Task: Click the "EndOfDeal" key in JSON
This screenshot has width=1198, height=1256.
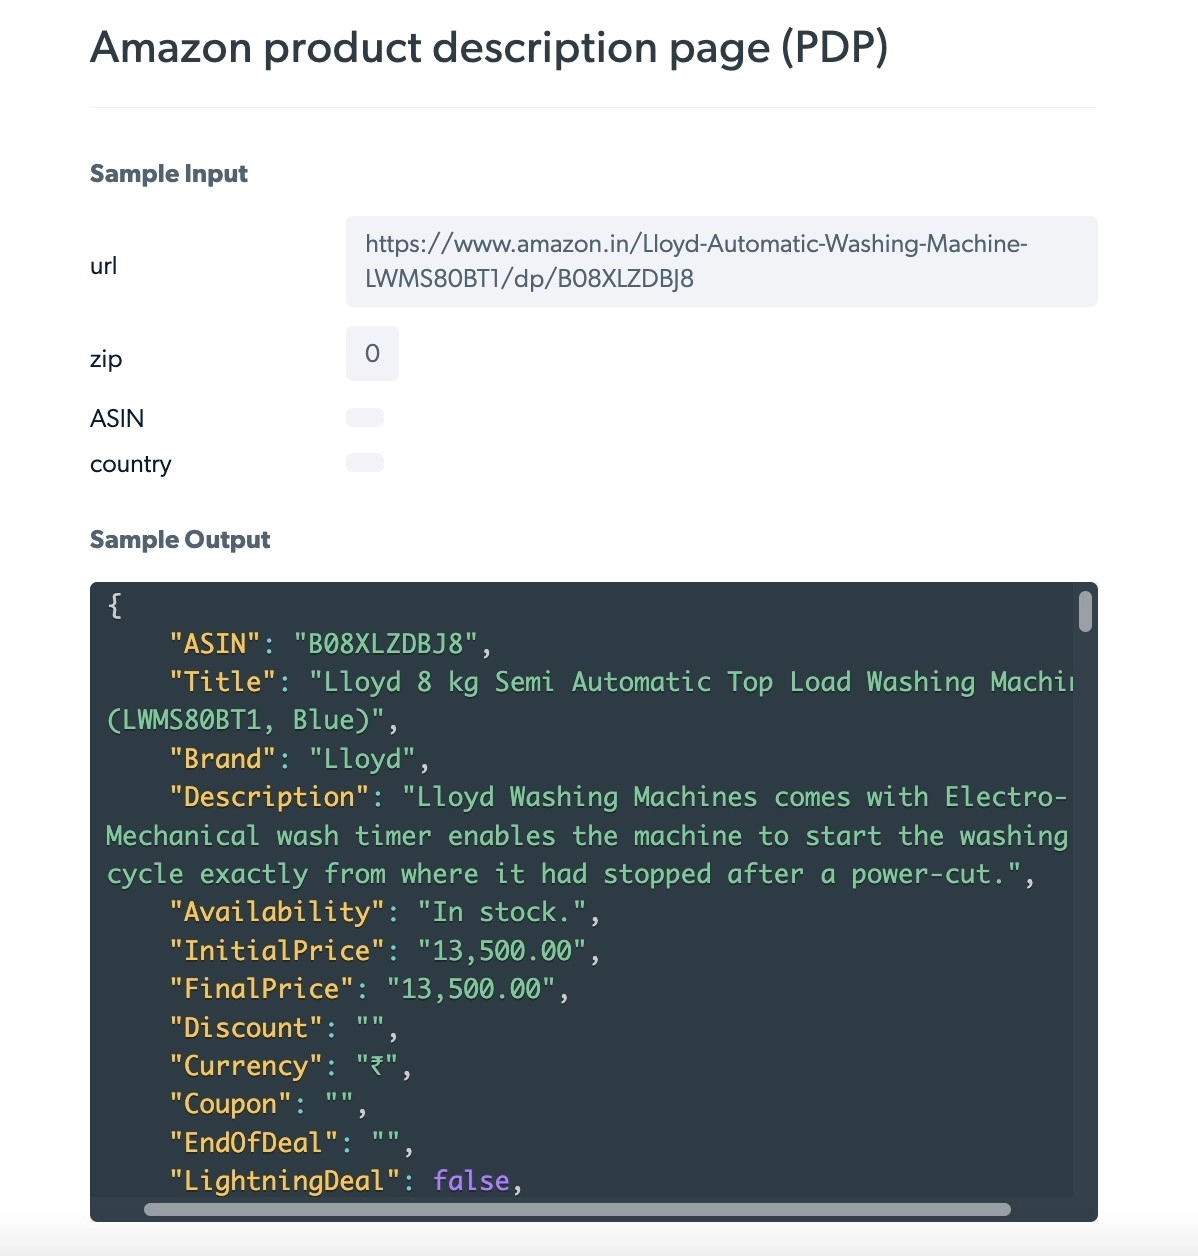Action: 254,1142
